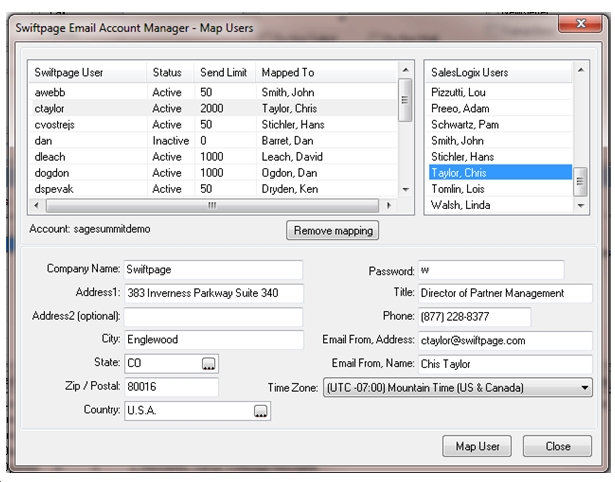Select Walsh, Linda in SalesLogix Users

(x=499, y=205)
